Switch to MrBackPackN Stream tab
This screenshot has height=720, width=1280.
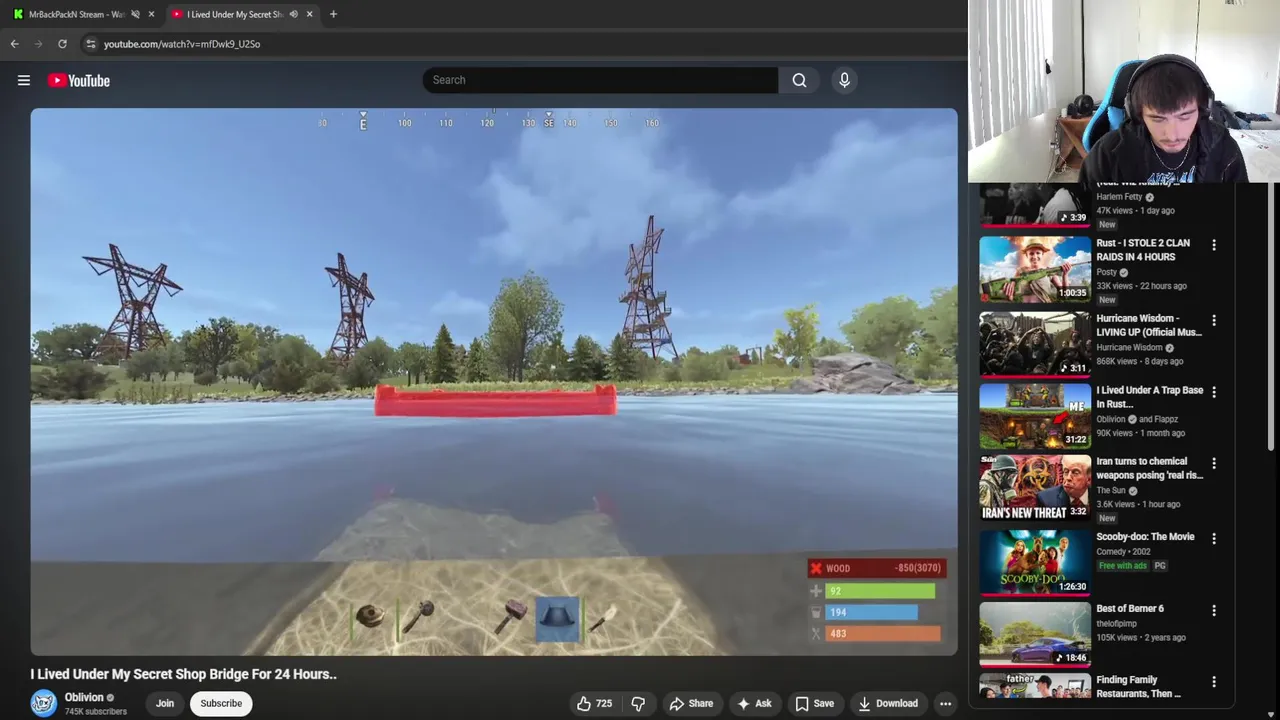pyautogui.click(x=77, y=14)
